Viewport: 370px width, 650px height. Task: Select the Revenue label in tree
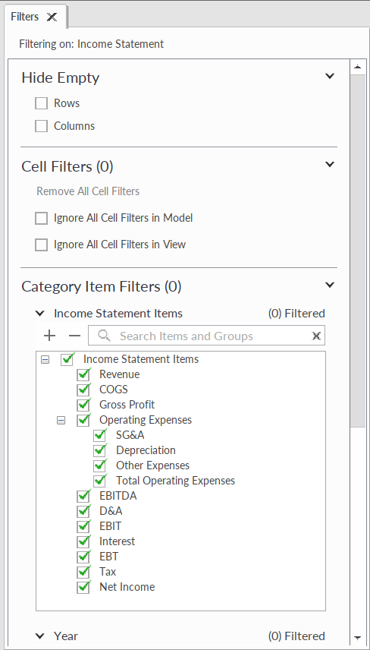(x=119, y=374)
